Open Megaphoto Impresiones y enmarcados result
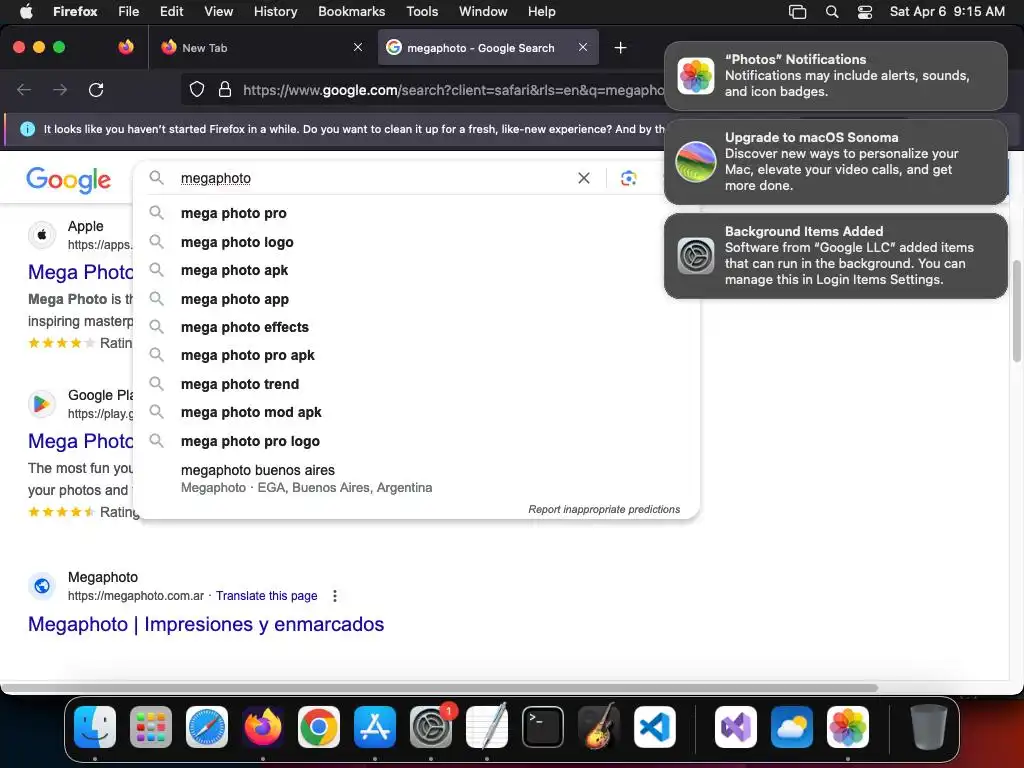 tap(206, 624)
